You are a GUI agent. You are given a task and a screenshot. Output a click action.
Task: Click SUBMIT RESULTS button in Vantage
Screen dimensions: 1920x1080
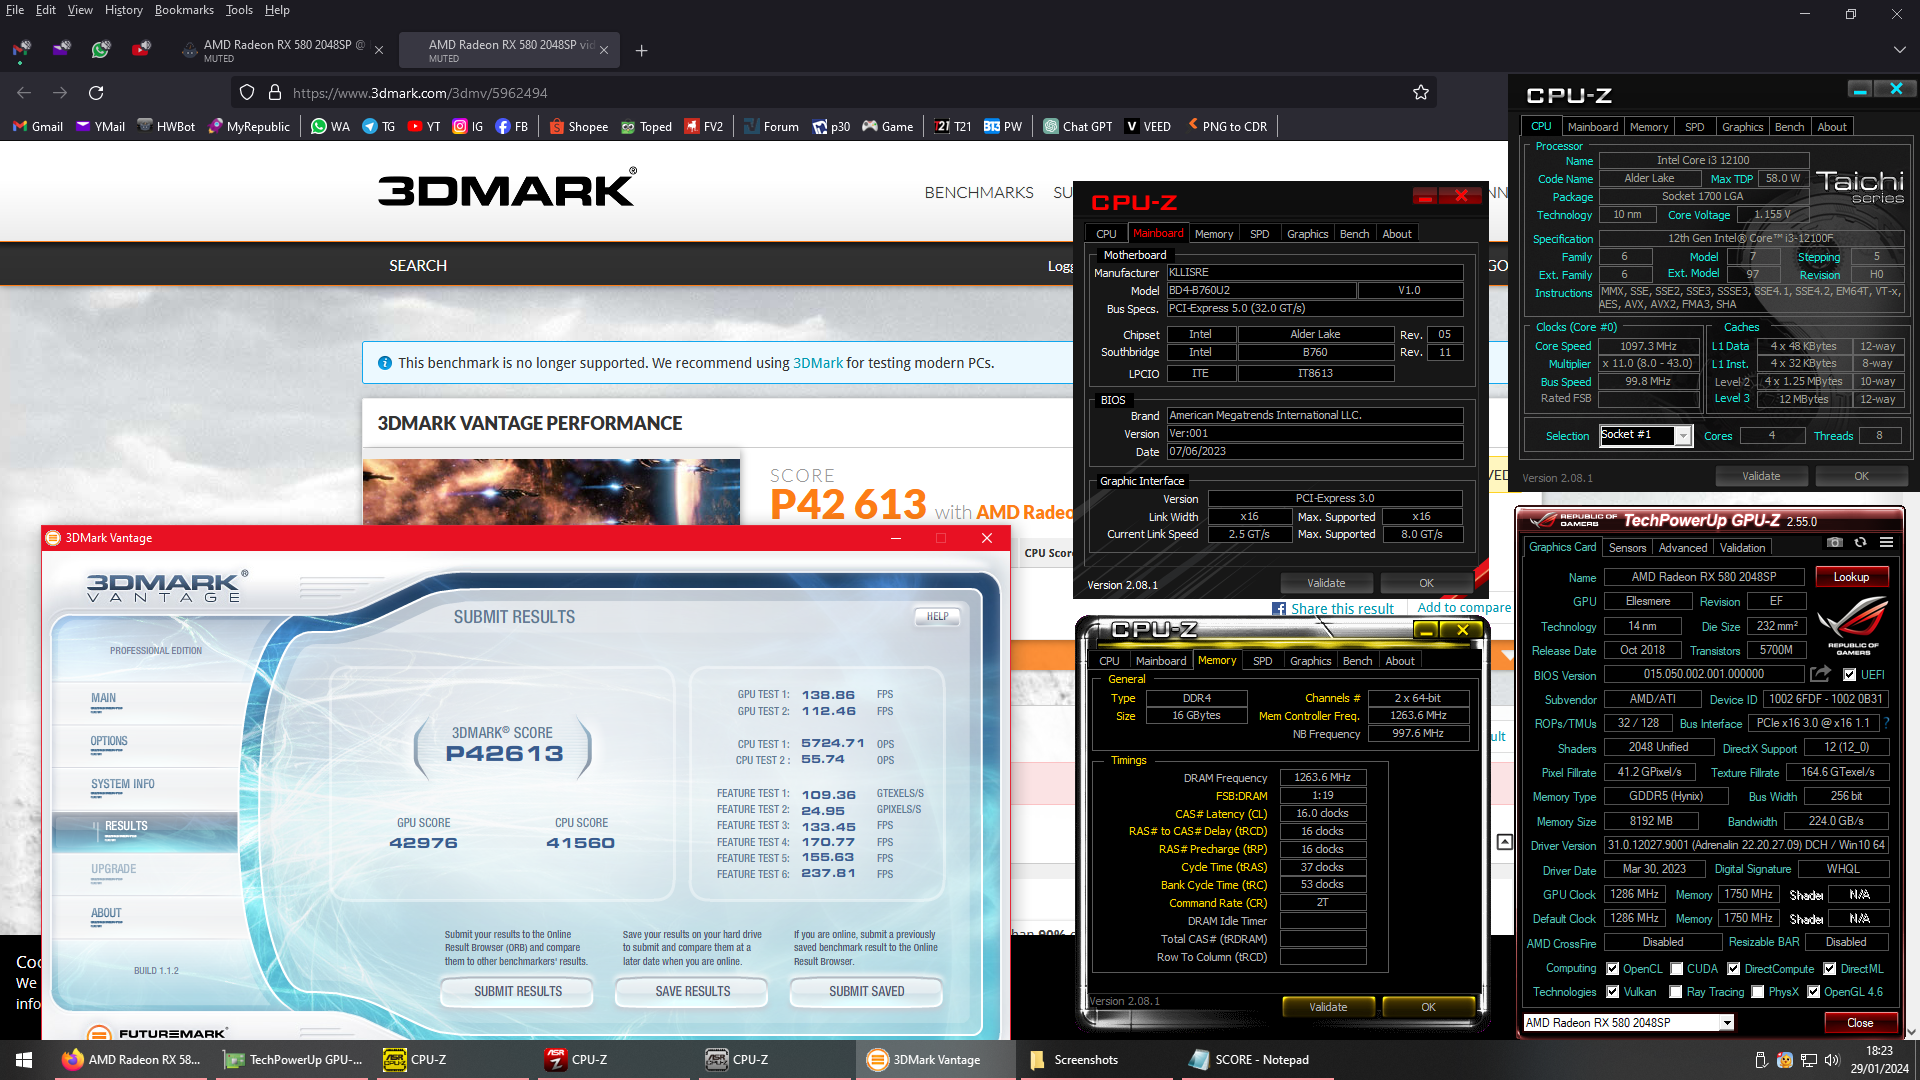(517, 992)
